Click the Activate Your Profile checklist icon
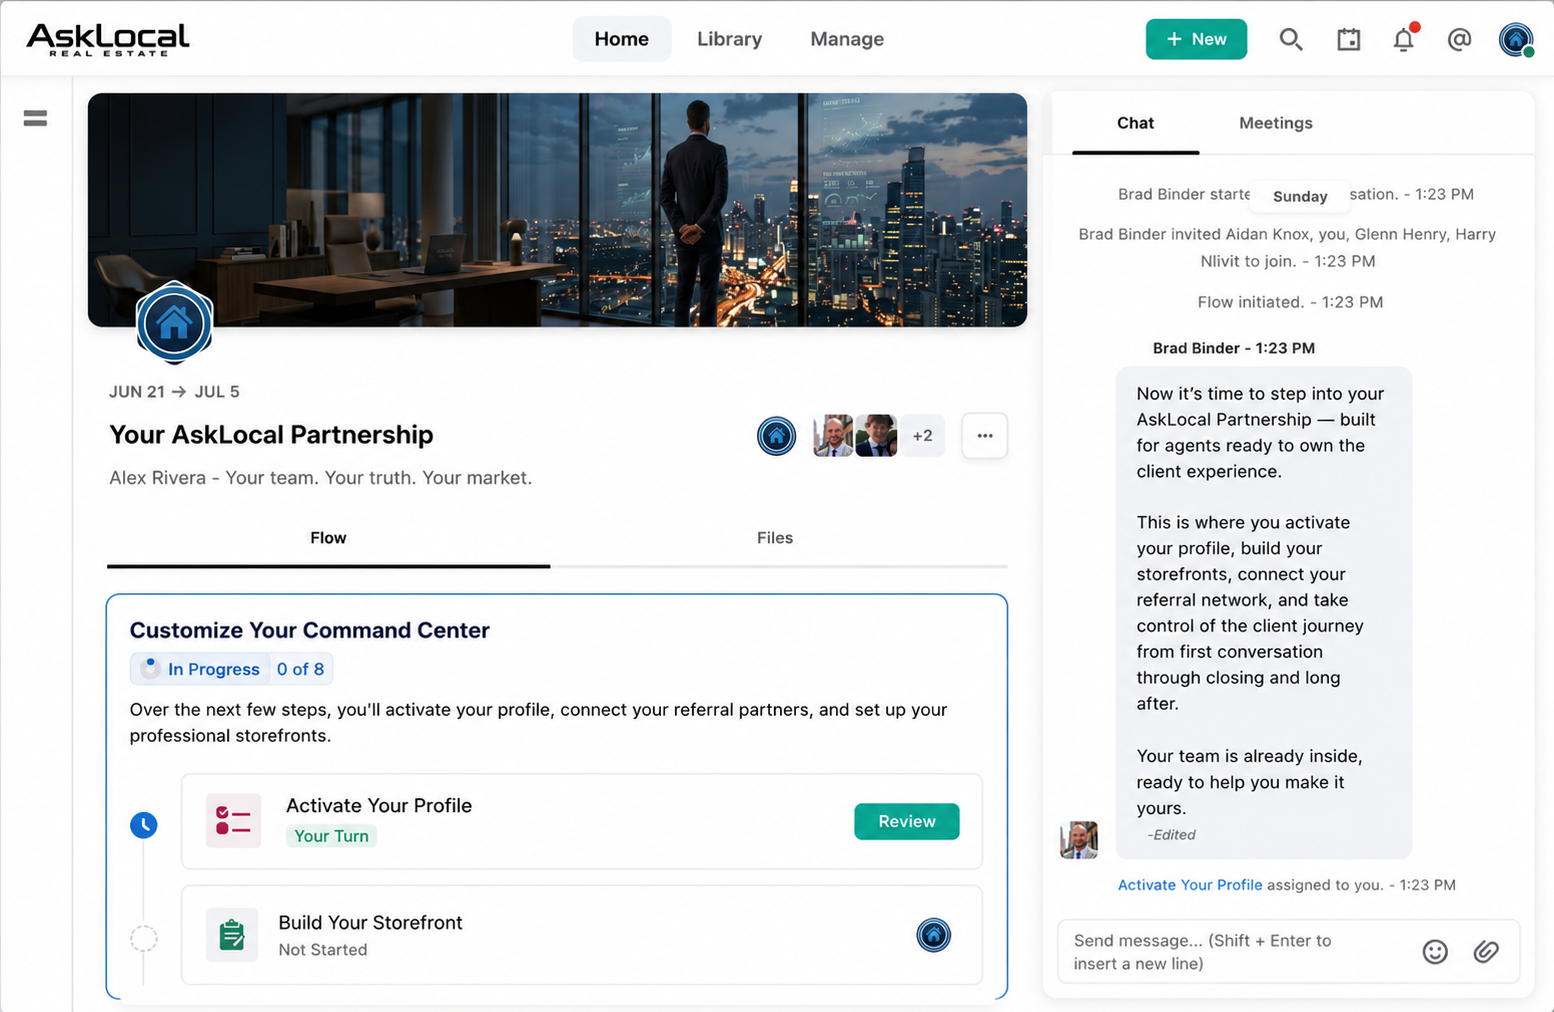 point(233,821)
